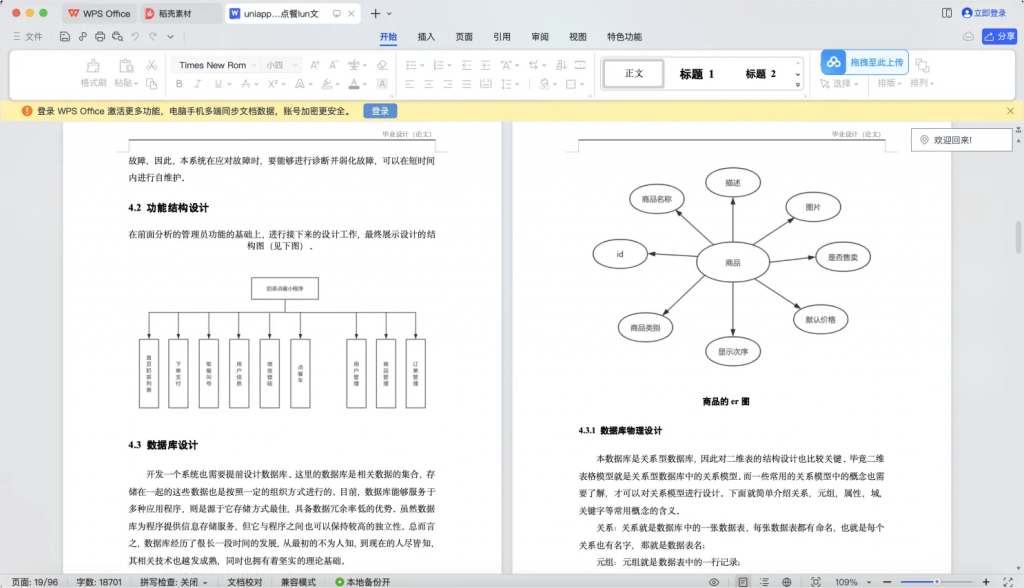Image resolution: width=1024 pixels, height=588 pixels.
Task: Expand the Paste (粘贴) dropdown arrow
Action: click(x=135, y=83)
